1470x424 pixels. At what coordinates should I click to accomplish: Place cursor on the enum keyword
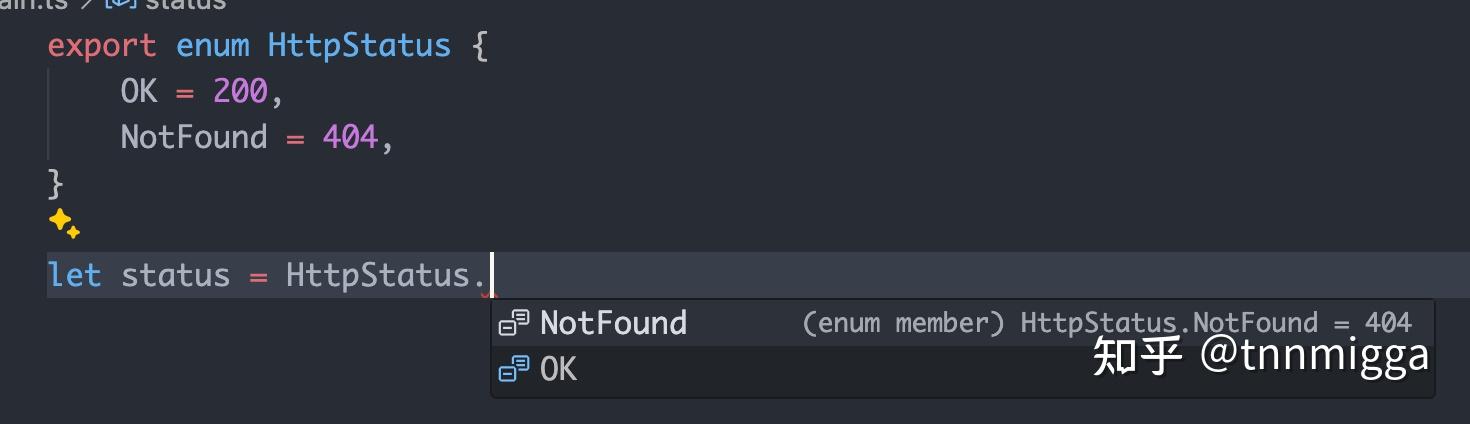click(212, 46)
